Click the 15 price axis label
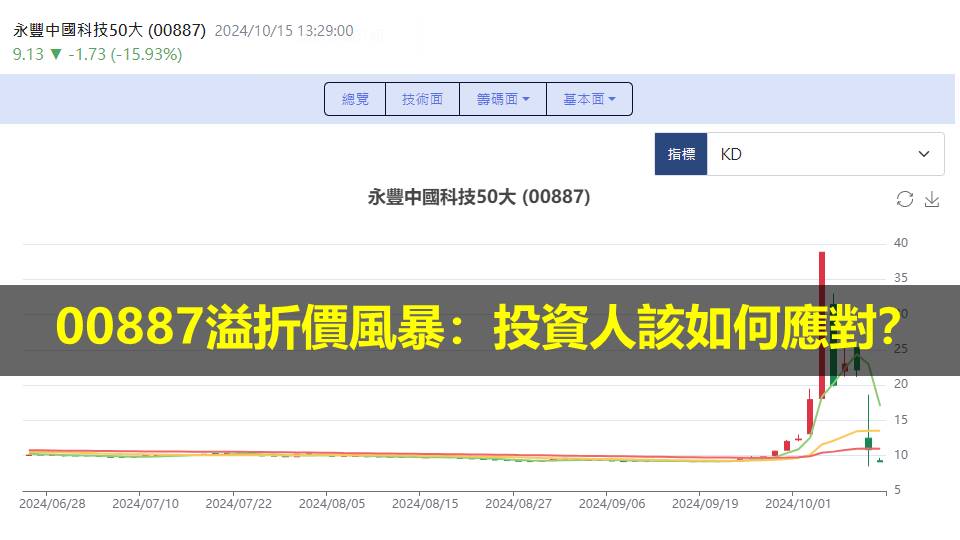The width and height of the screenshot is (960, 540). (901, 420)
